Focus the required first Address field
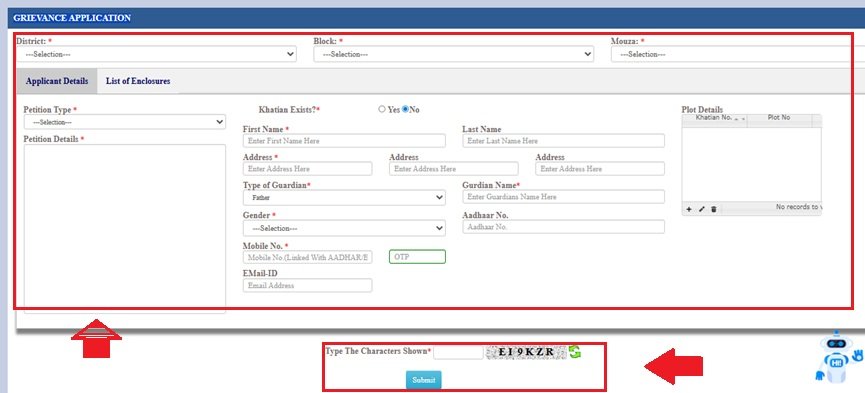 tap(307, 169)
